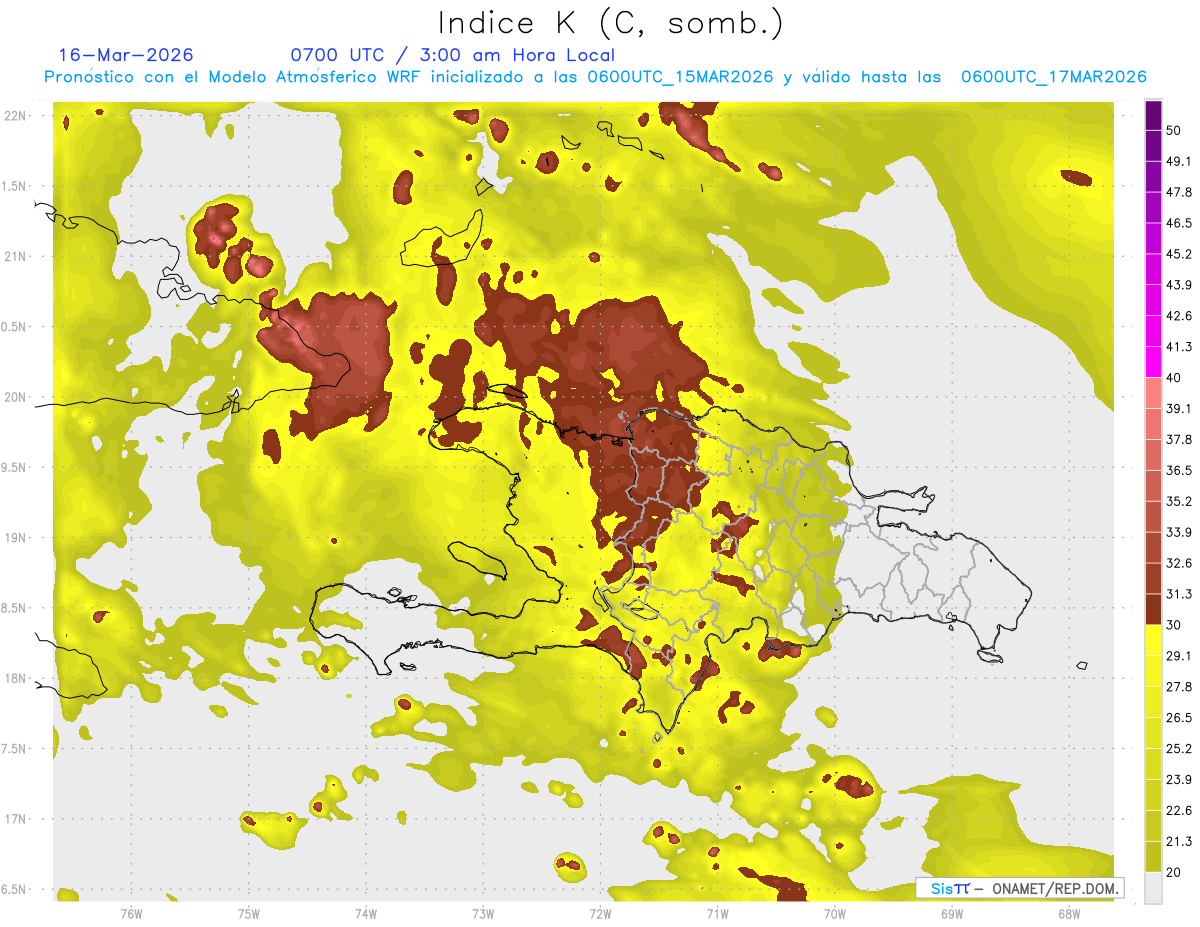Screen dimensions: 1200x927
Task: Click the '20N' latitude label on left axis
Action: click(15, 397)
